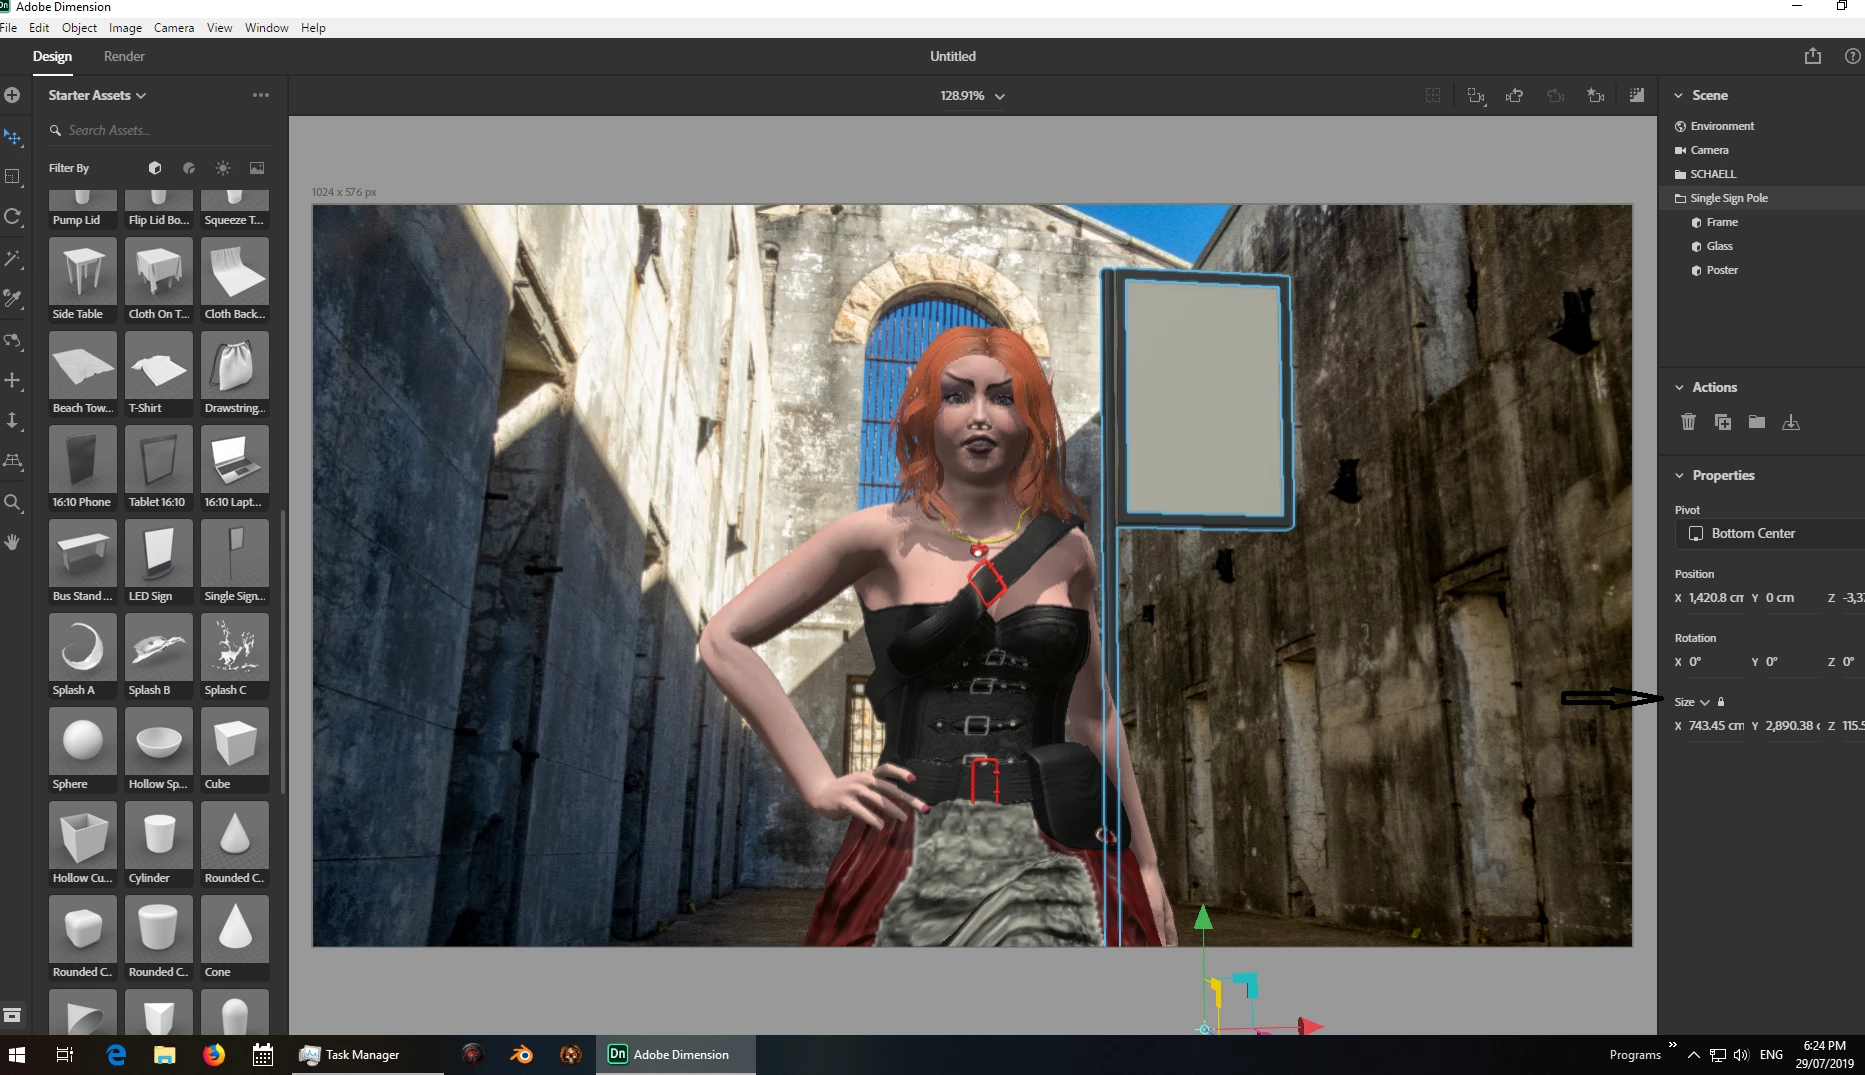Image resolution: width=1865 pixels, height=1075 pixels.
Task: Switch to the Design tab
Action: [x=52, y=56]
